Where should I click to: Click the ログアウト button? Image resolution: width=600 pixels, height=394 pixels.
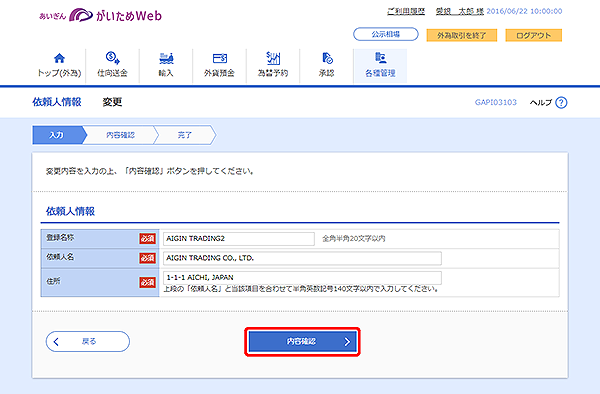[534, 35]
